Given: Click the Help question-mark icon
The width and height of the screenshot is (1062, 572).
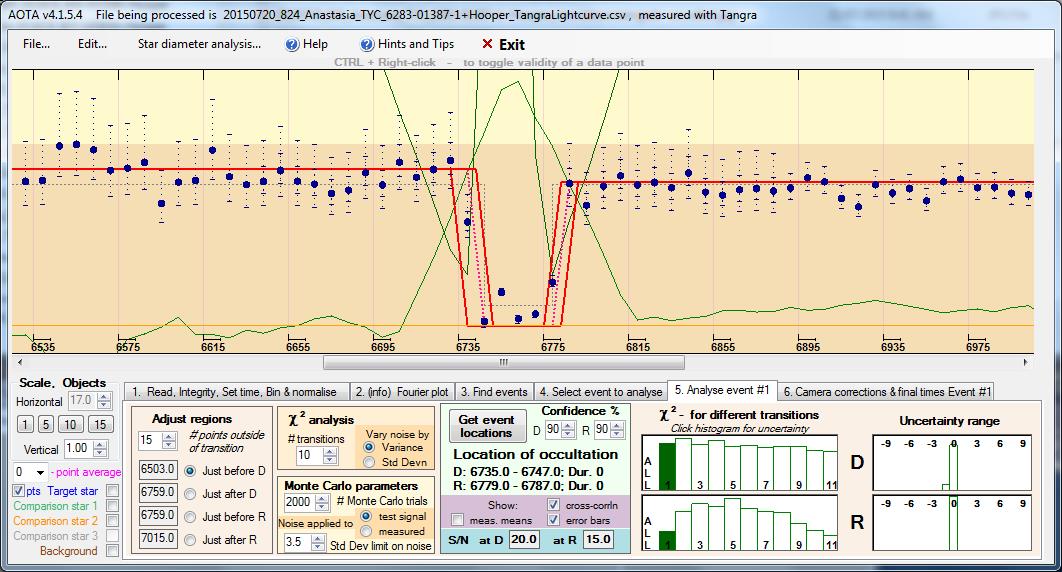Looking at the screenshot, I should (292, 45).
